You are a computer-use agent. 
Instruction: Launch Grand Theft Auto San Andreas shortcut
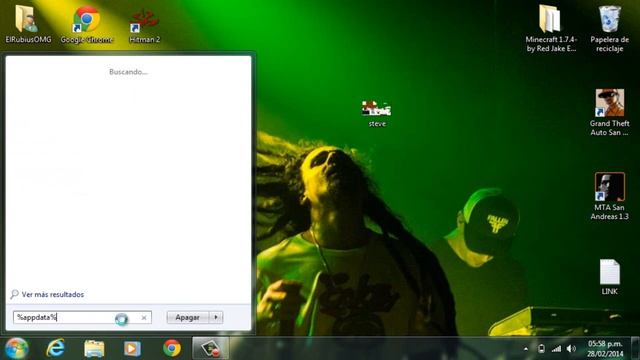[609, 112]
